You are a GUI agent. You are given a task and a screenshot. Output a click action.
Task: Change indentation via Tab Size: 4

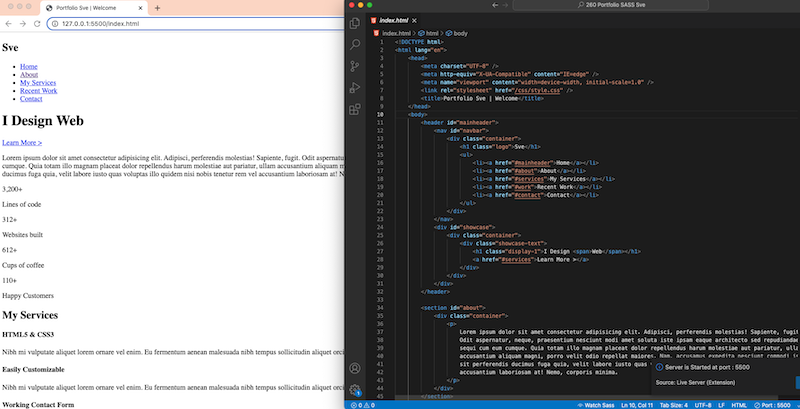point(673,405)
